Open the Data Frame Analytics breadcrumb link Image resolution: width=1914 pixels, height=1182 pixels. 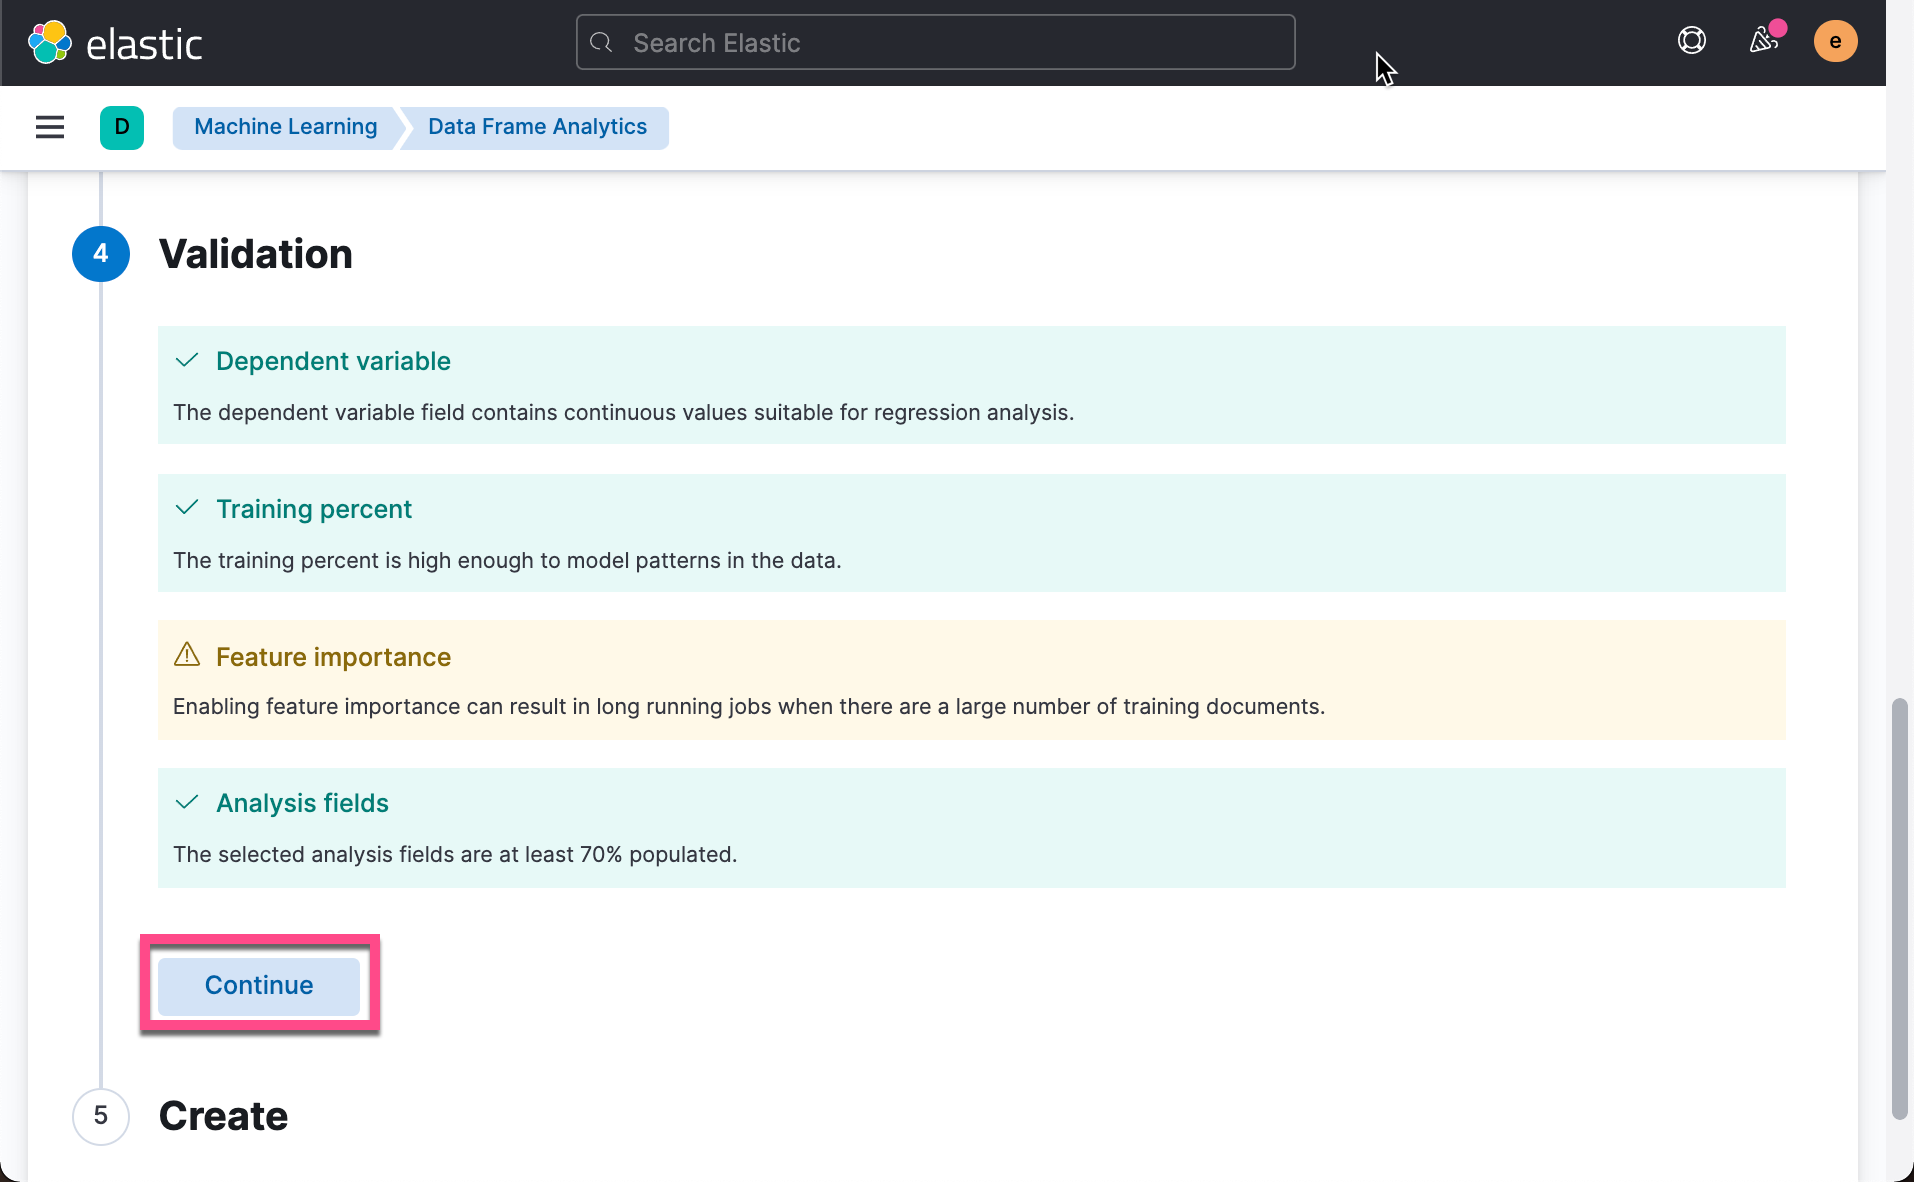(x=536, y=127)
